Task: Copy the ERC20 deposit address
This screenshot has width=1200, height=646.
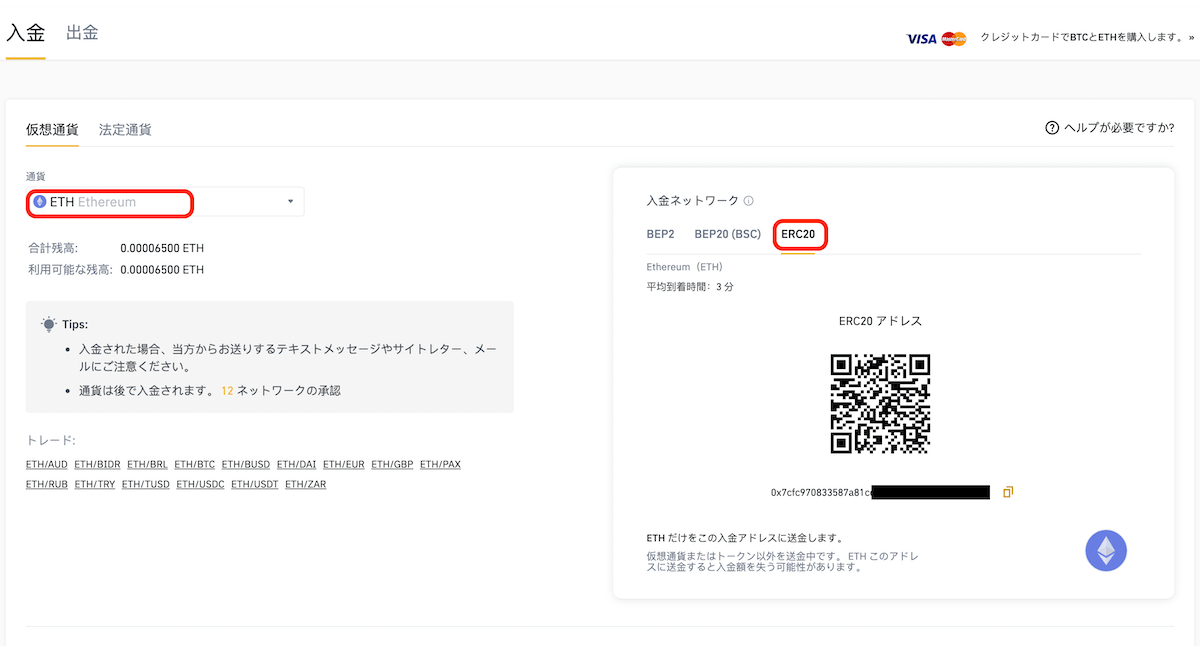Action: click(1008, 492)
